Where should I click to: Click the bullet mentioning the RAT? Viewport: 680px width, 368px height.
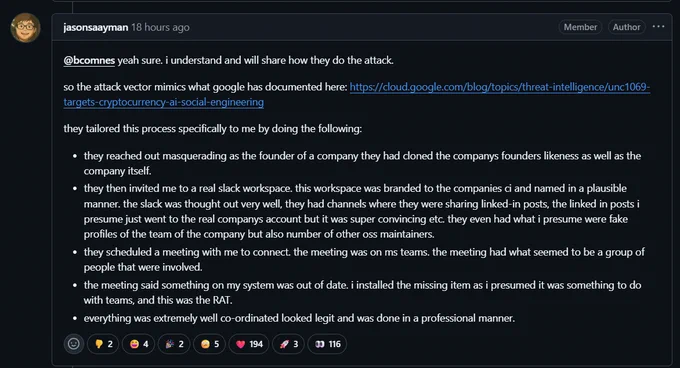pyautogui.click(x=363, y=293)
